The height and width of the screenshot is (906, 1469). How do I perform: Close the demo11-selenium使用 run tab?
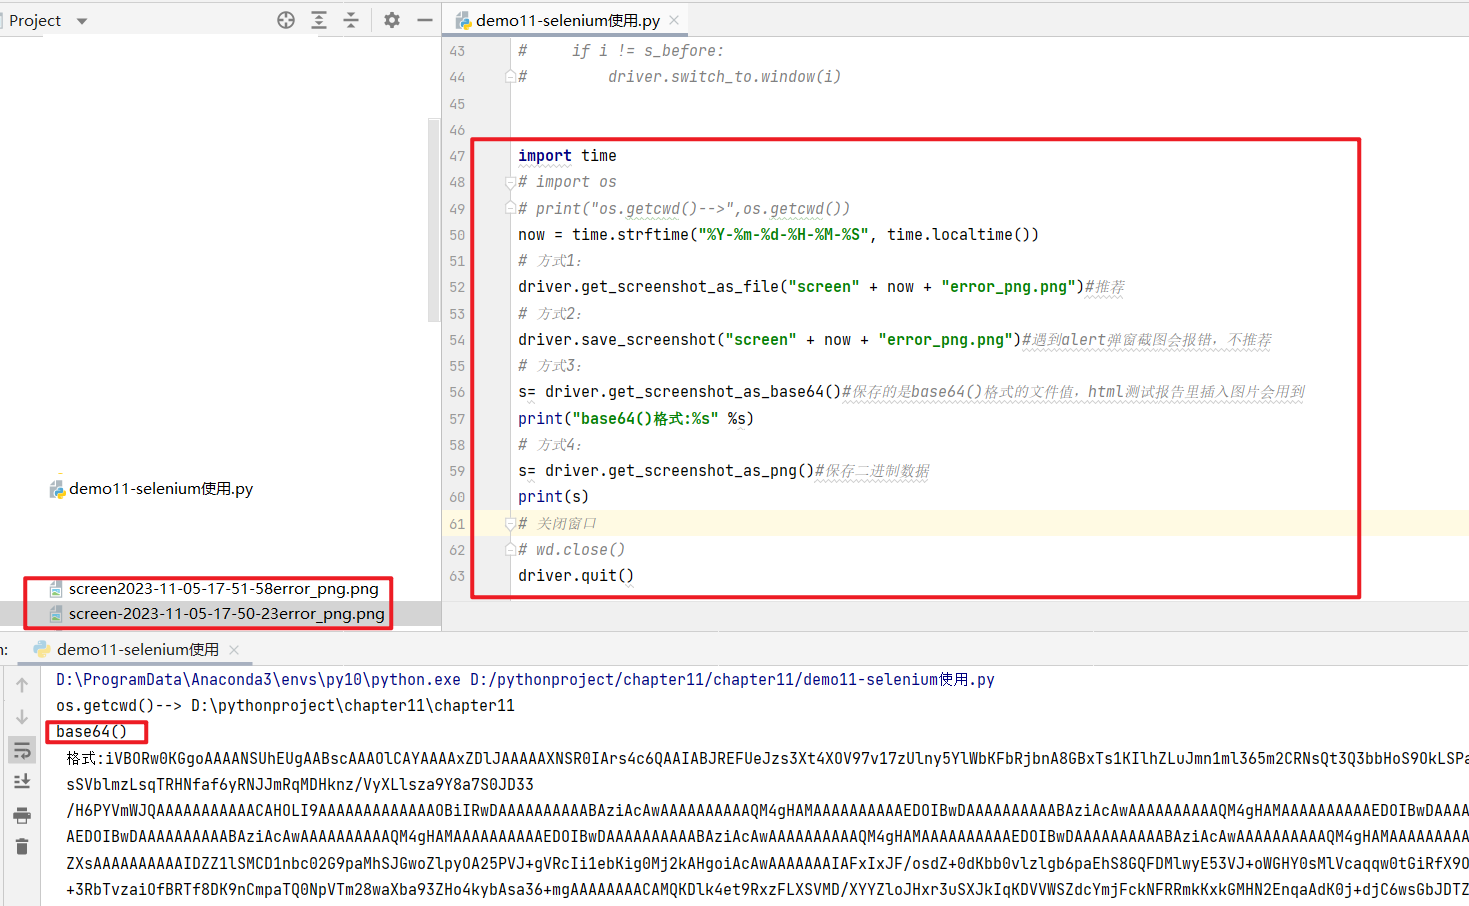[234, 650]
